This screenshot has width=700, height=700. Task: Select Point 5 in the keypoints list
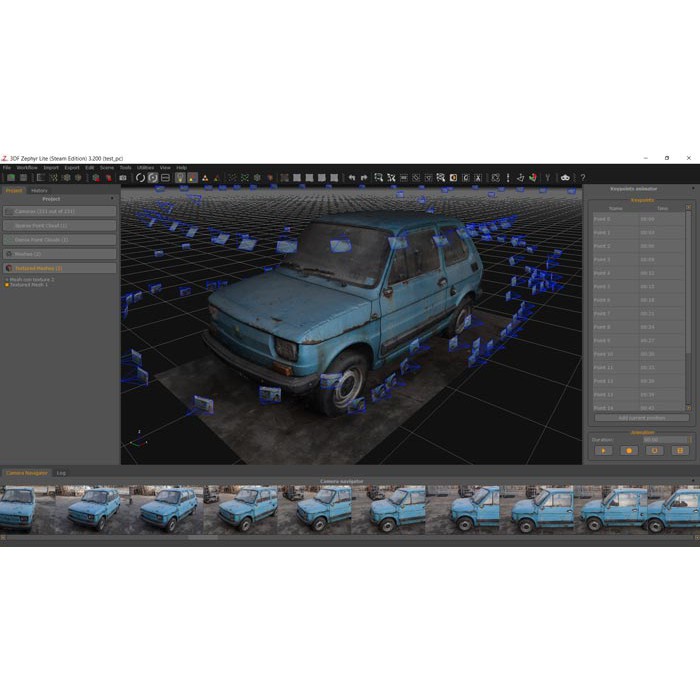(638, 287)
